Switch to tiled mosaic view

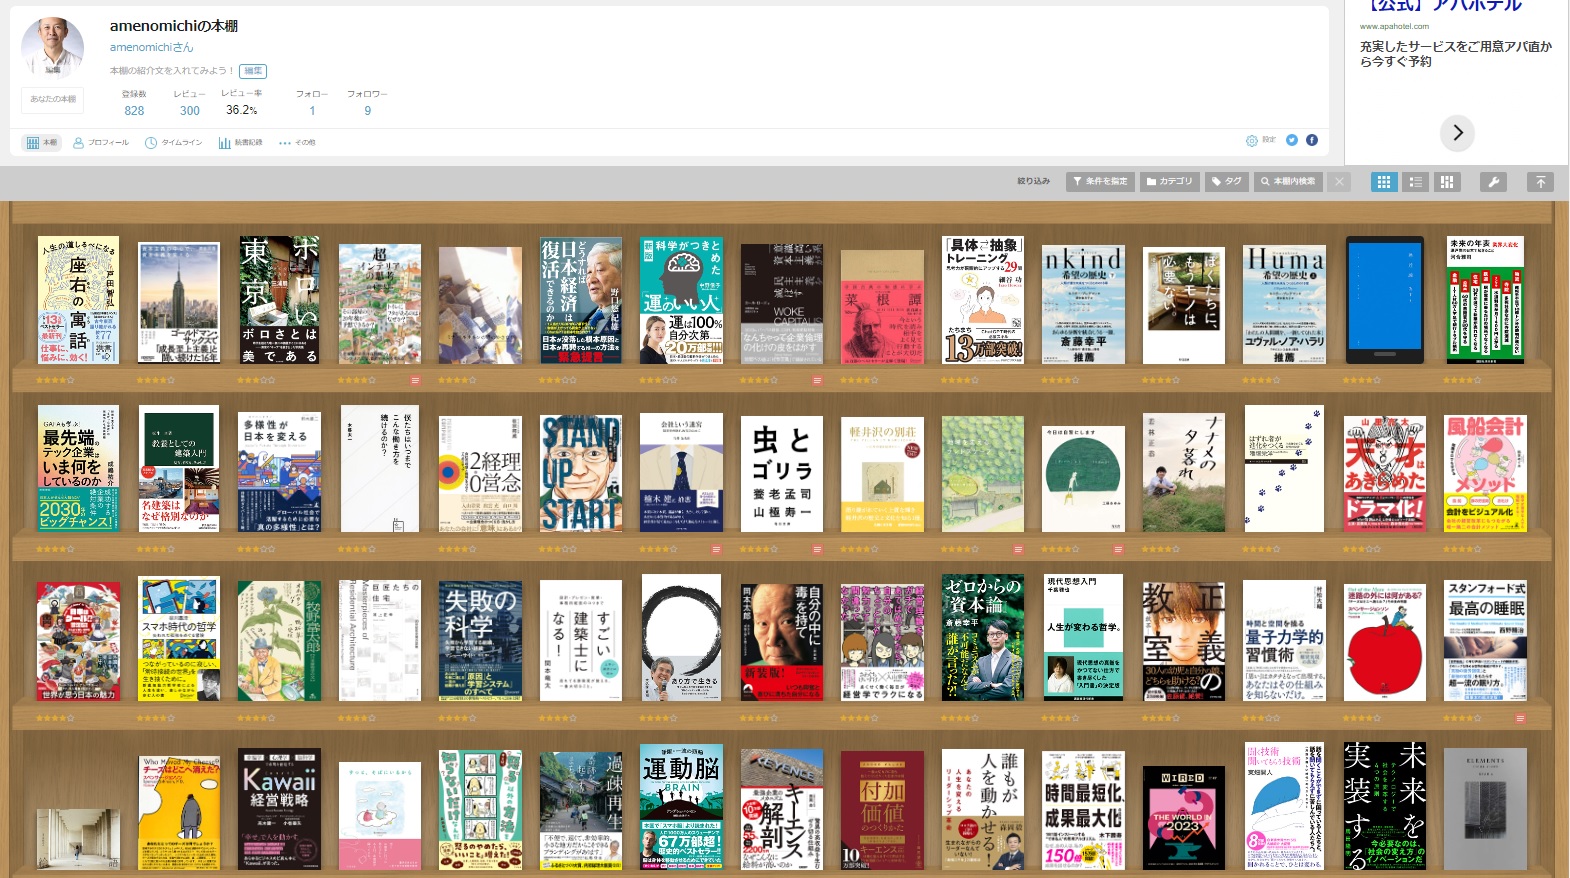coord(1446,182)
